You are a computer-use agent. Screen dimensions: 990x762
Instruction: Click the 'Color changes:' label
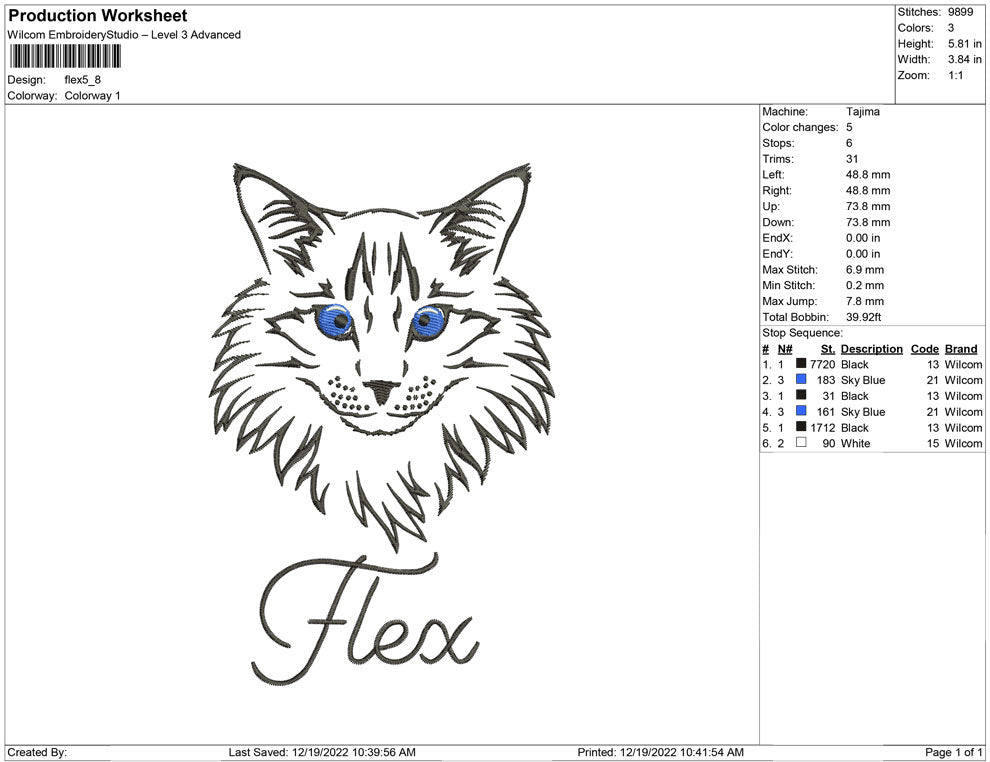[x=800, y=127]
